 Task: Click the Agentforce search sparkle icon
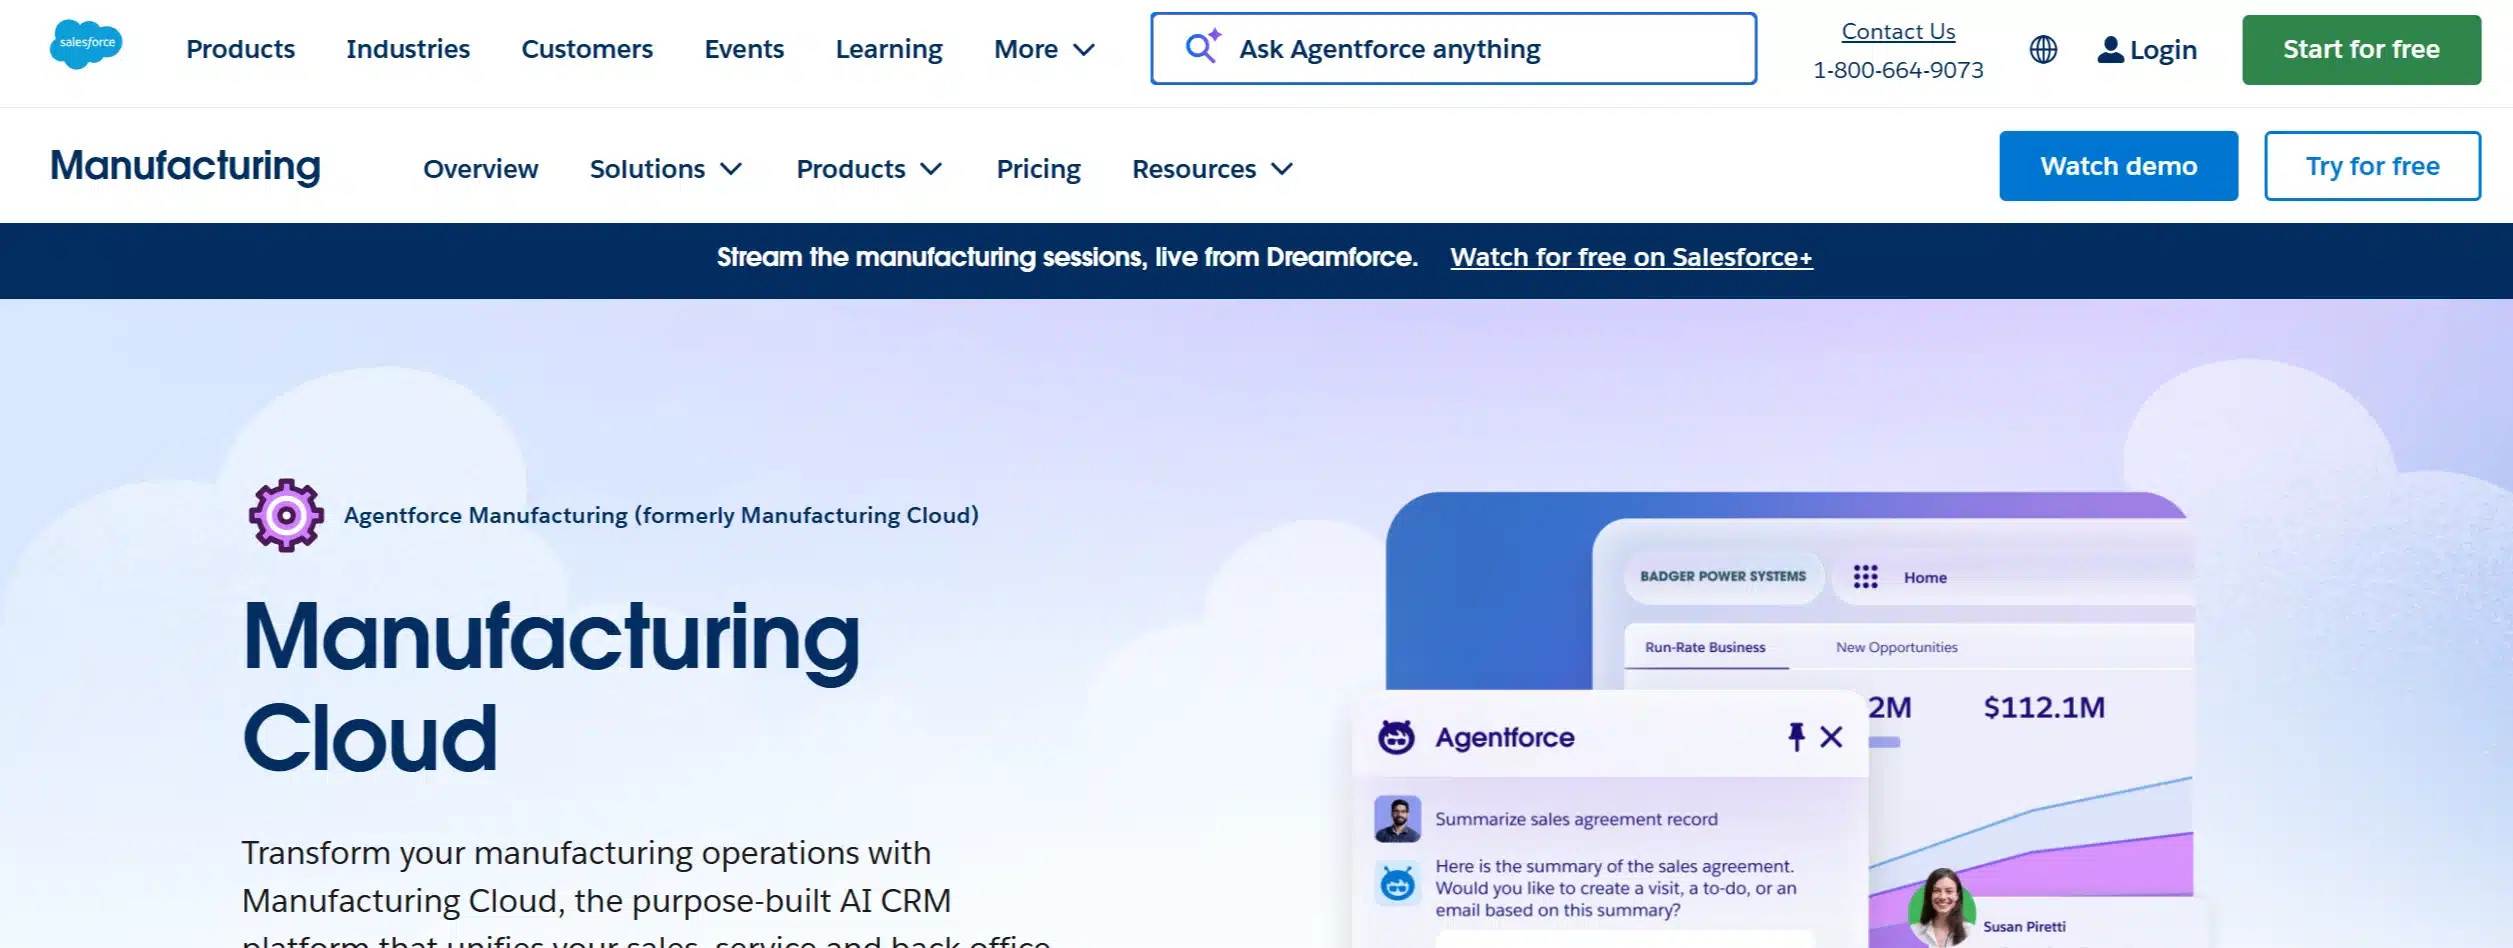pos(1202,47)
